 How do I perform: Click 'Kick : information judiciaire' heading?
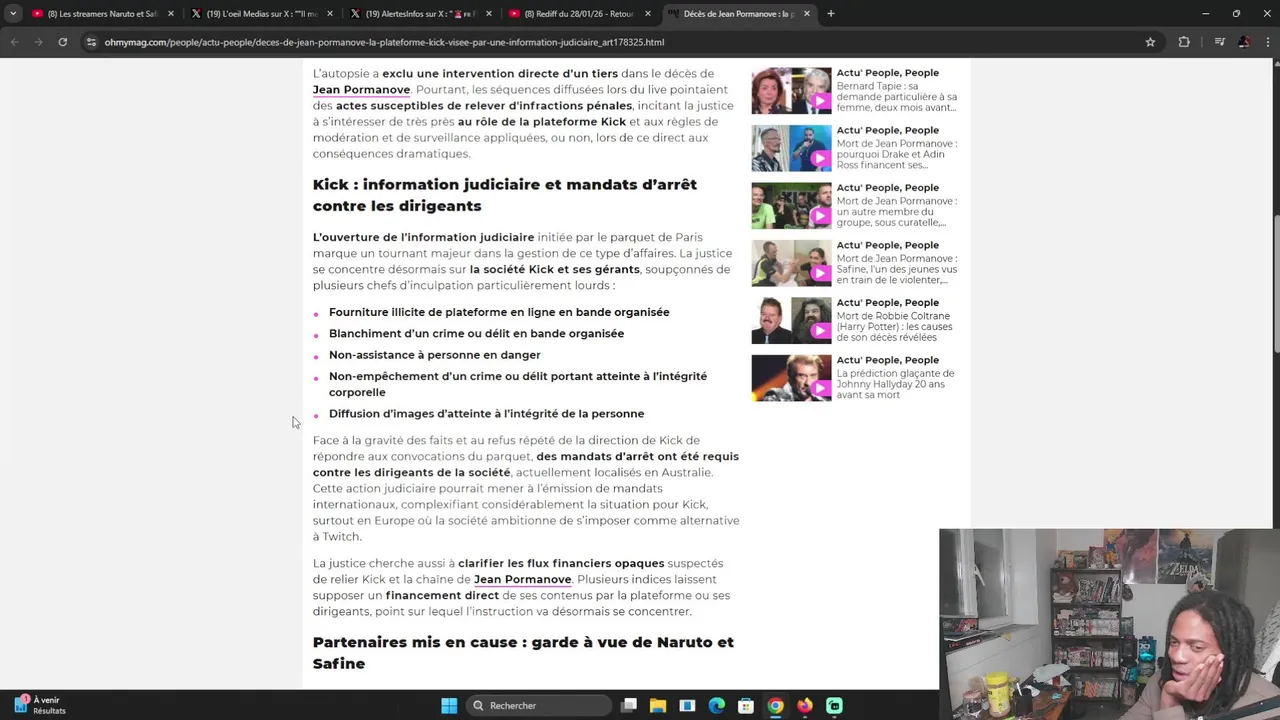click(505, 195)
